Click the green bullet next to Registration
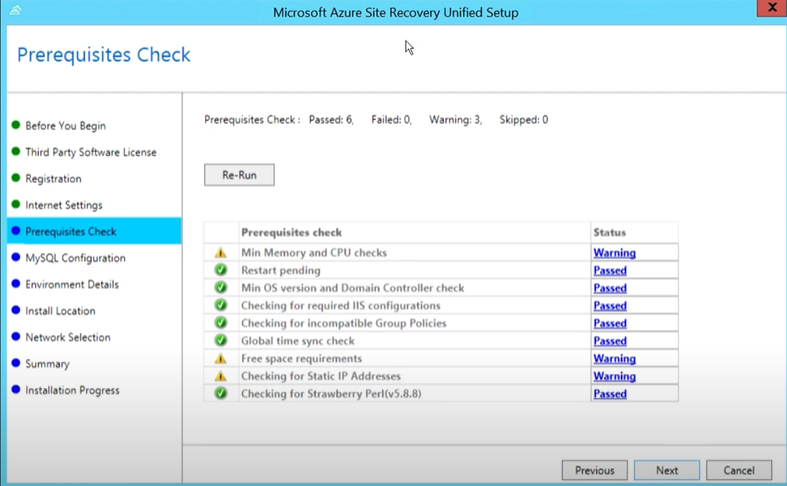This screenshot has width=787, height=486. (16, 178)
